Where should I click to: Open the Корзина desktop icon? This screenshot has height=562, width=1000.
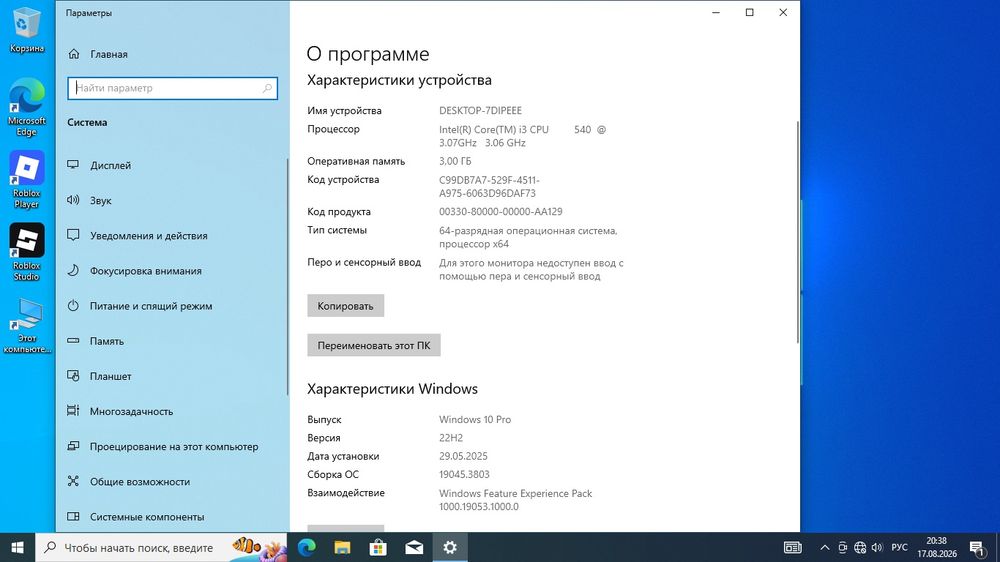click(x=26, y=30)
